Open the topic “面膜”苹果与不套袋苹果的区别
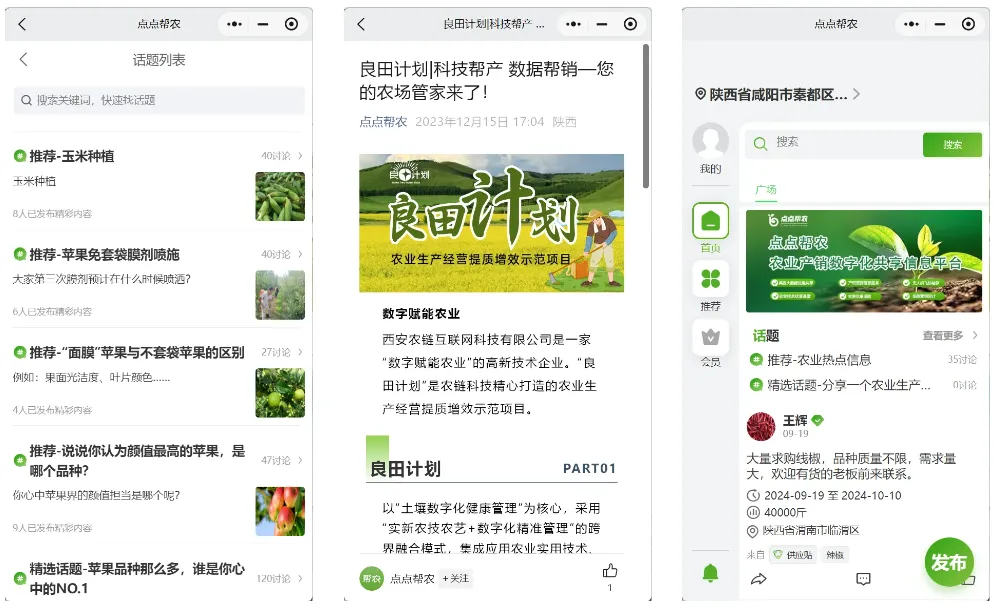The image size is (999, 615). [137, 352]
